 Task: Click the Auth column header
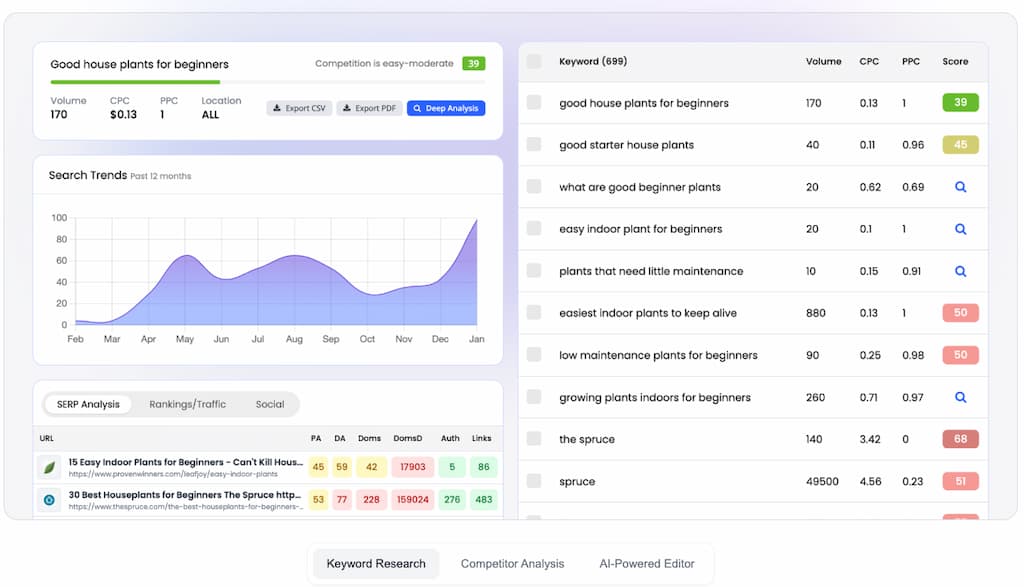pyautogui.click(x=450, y=438)
